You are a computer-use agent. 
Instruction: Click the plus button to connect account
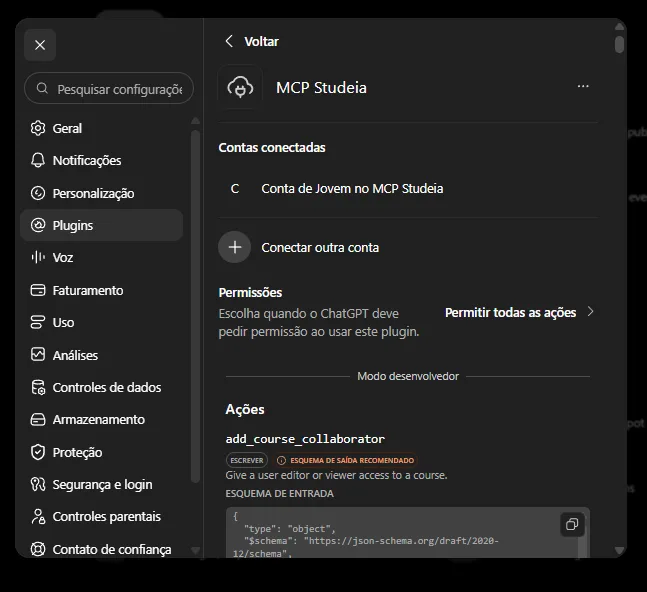pyautogui.click(x=234, y=247)
